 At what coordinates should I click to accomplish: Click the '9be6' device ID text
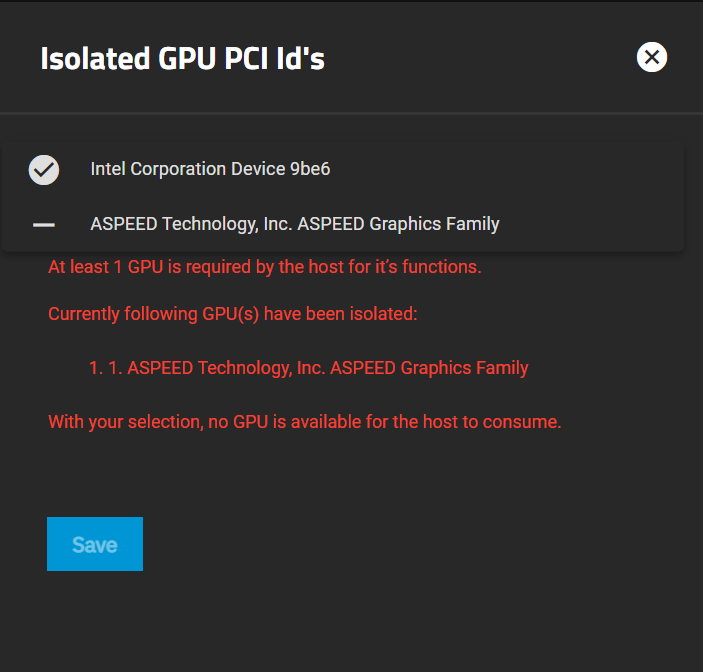click(x=310, y=169)
